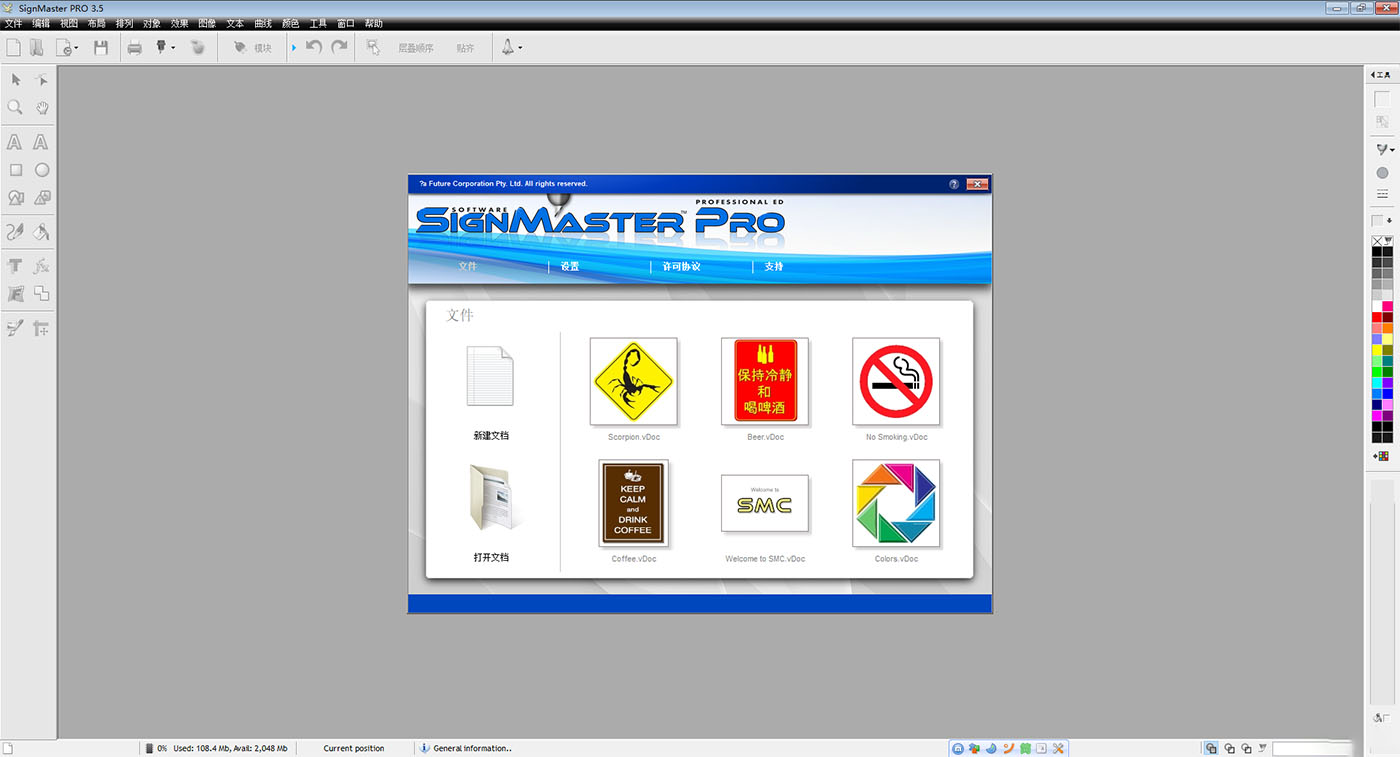Switch to the 设置 tab in dialog

pyautogui.click(x=570, y=267)
